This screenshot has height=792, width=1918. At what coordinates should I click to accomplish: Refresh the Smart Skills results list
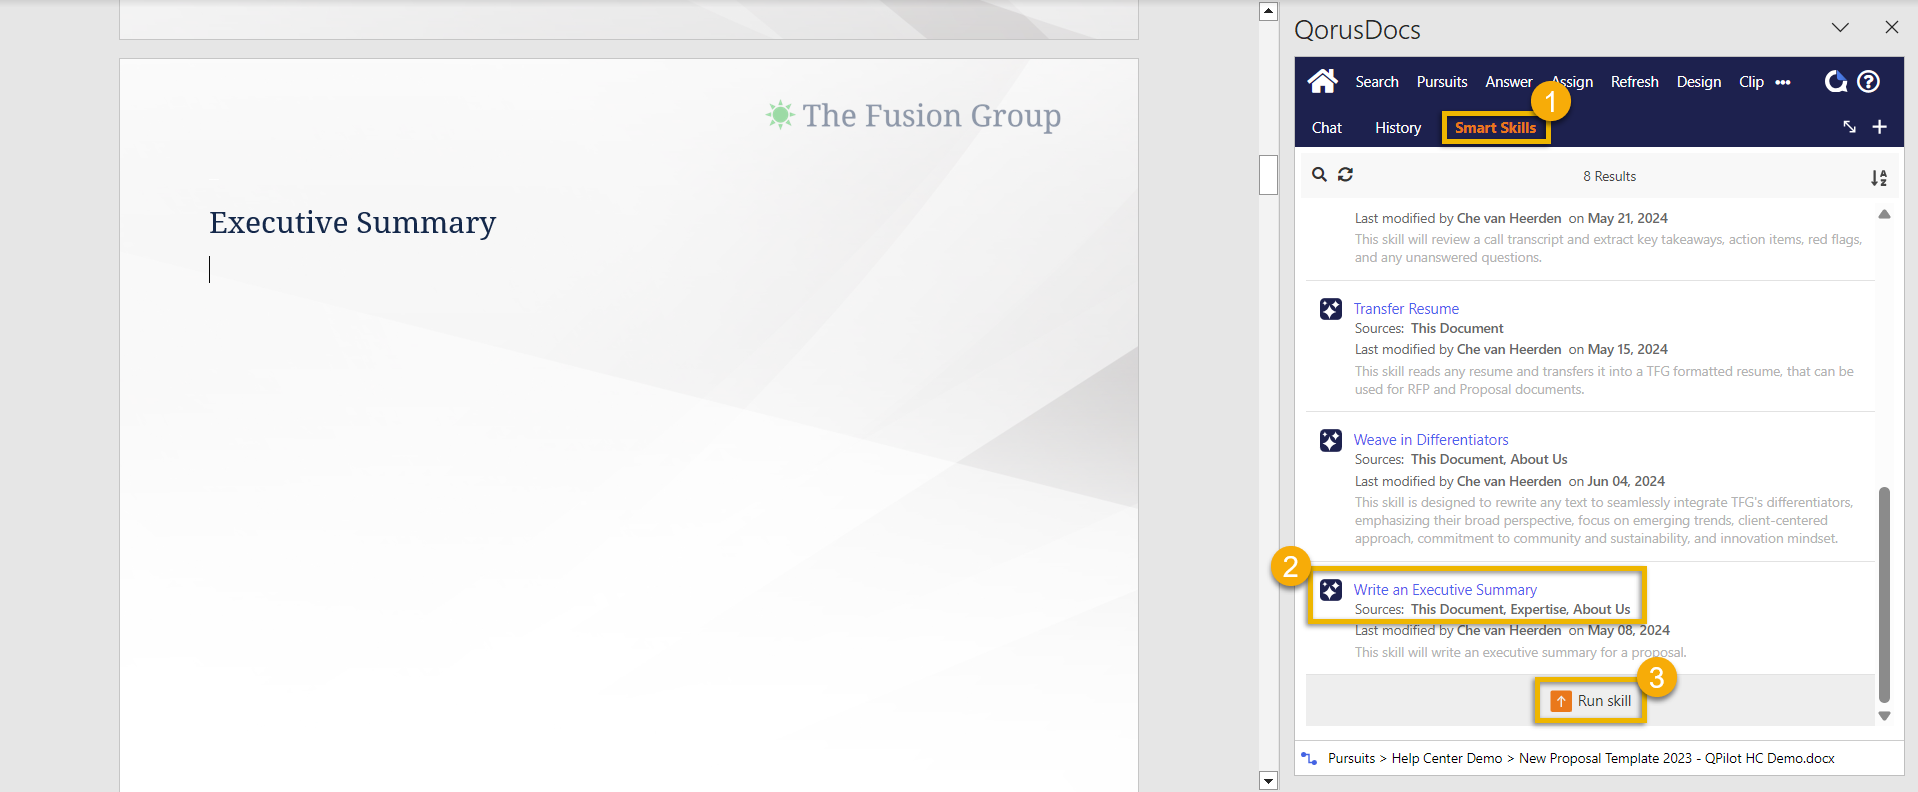click(x=1345, y=175)
